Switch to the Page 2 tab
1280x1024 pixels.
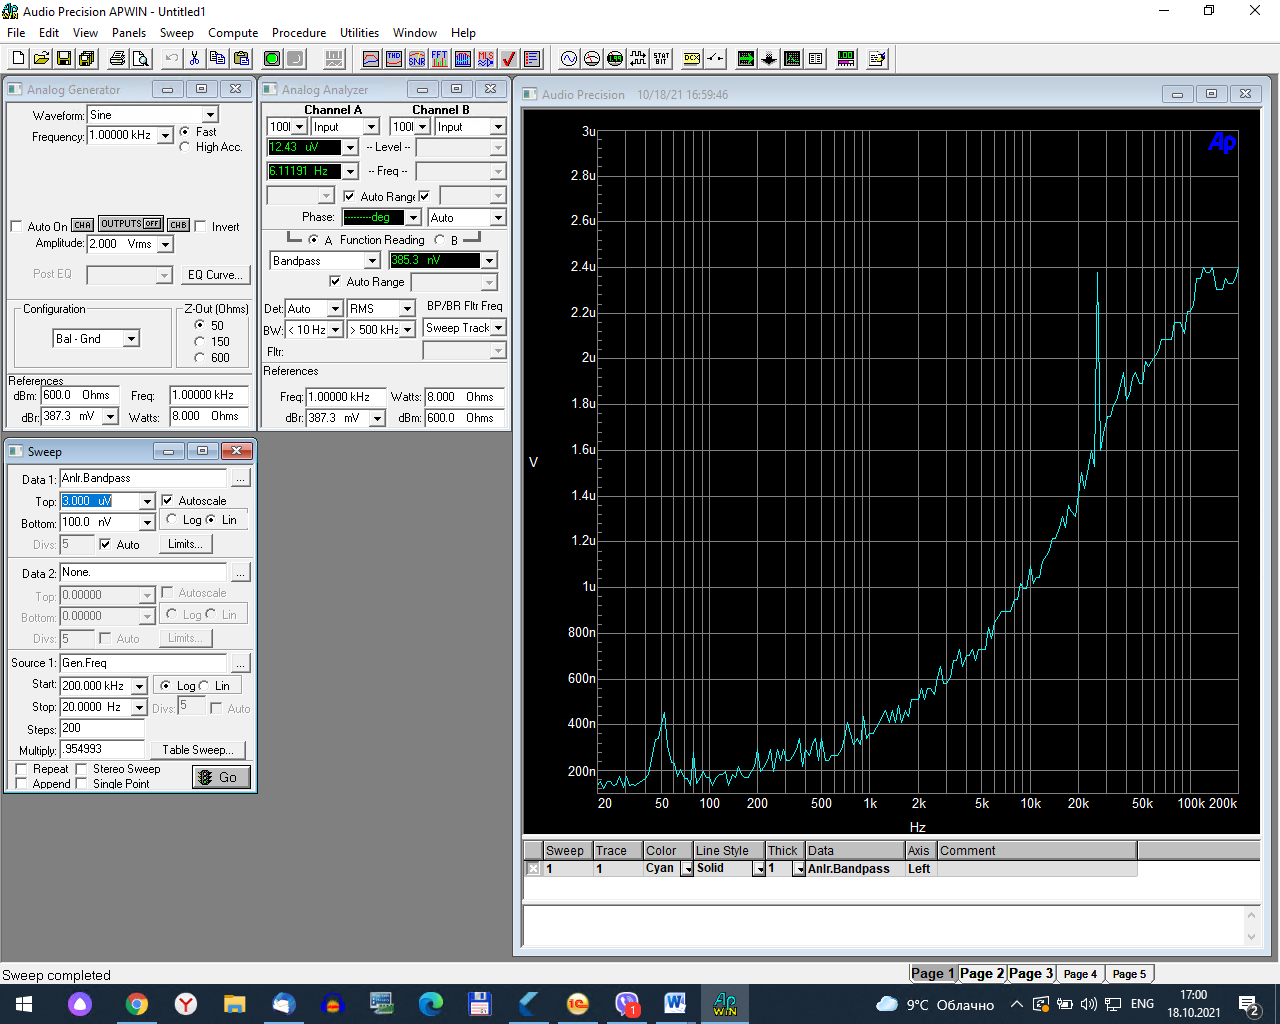point(982,973)
